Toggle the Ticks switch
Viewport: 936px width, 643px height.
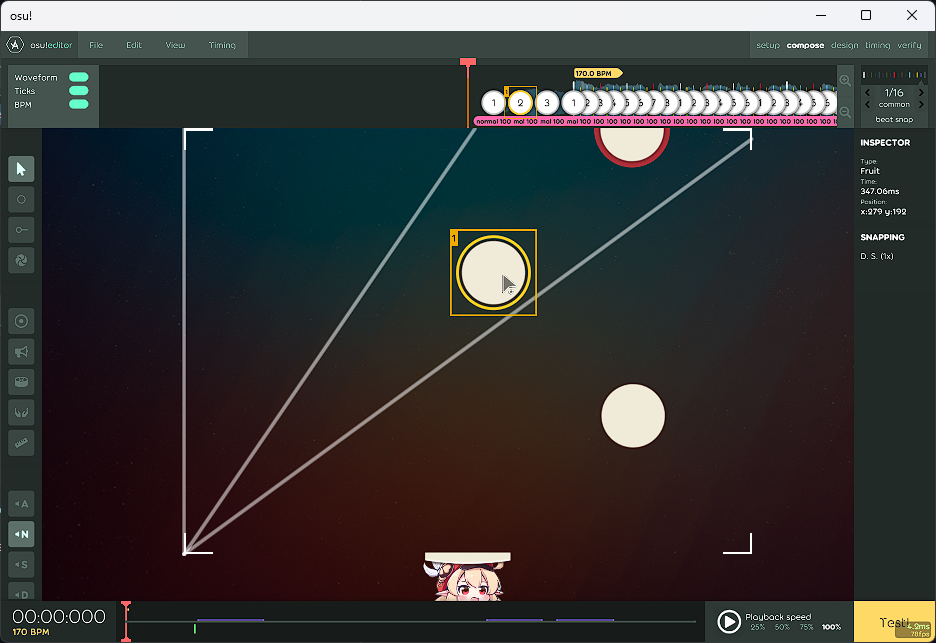point(79,91)
